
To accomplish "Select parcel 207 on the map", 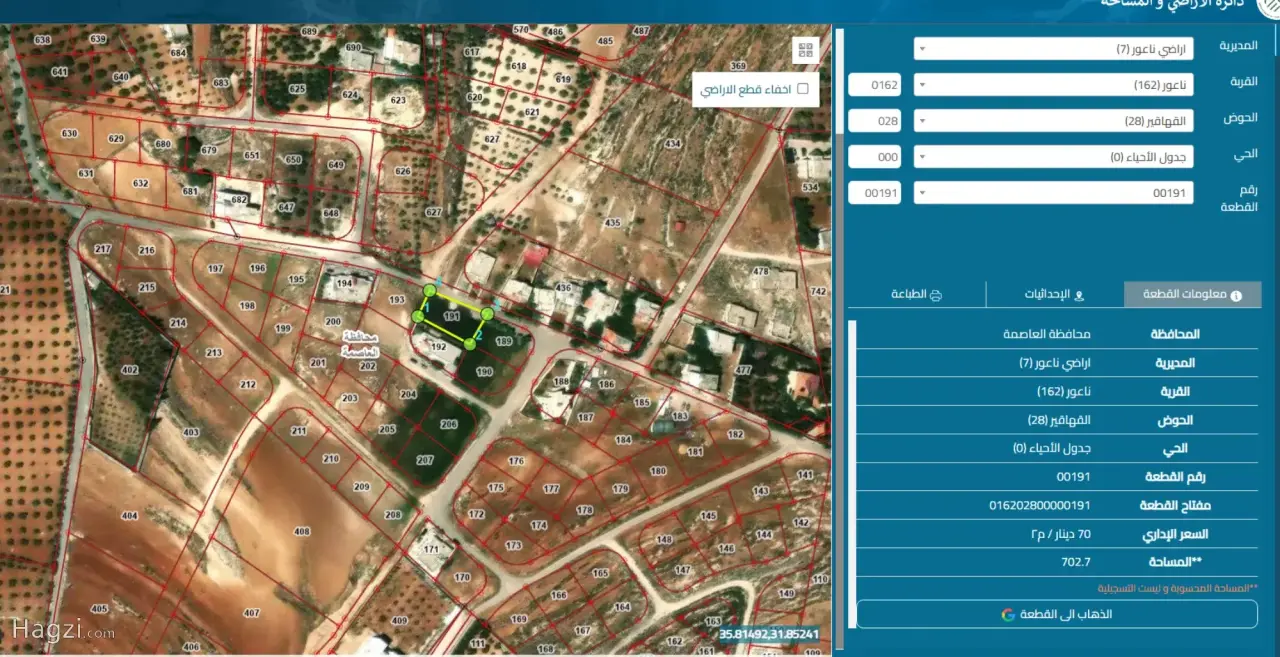I will [425, 460].
